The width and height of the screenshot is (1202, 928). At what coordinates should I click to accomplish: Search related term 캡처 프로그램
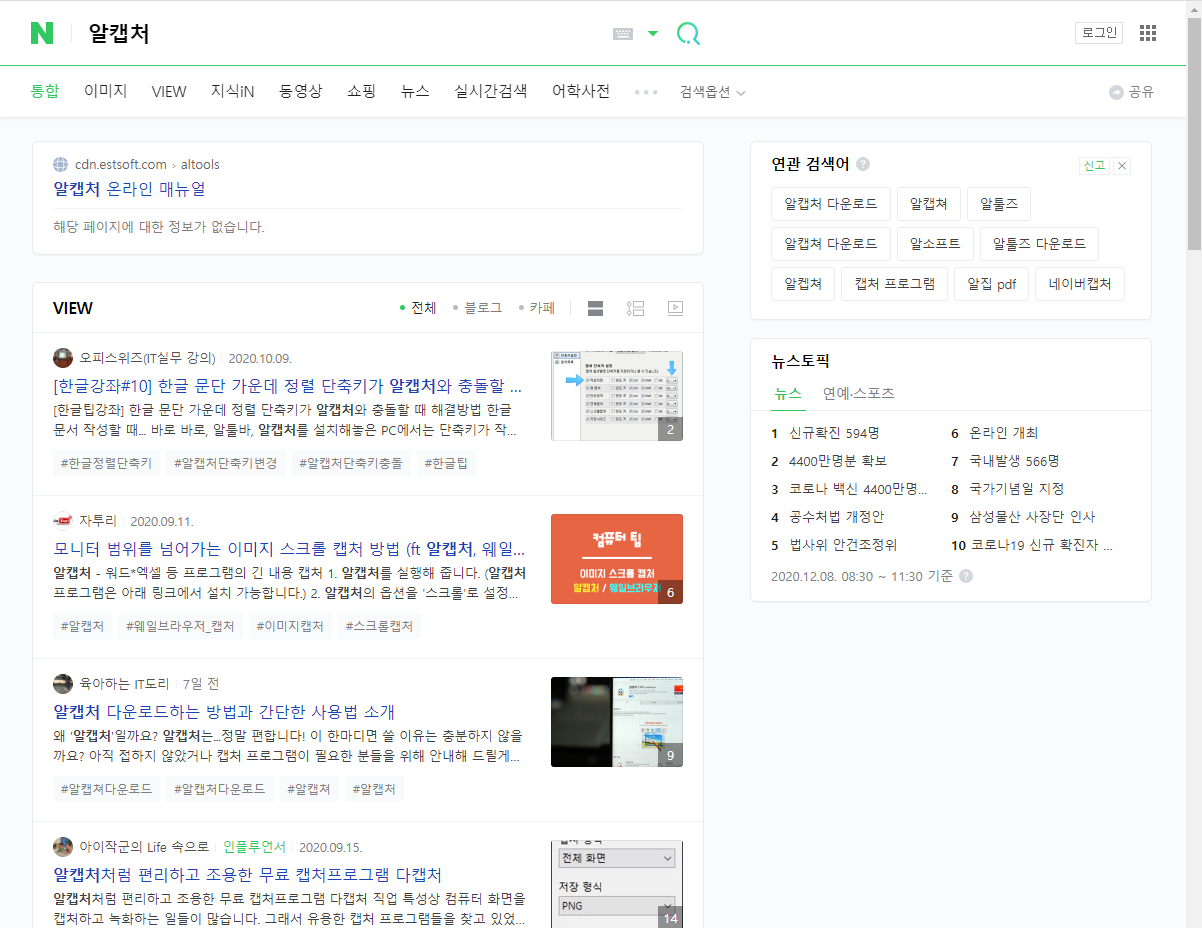click(x=895, y=284)
